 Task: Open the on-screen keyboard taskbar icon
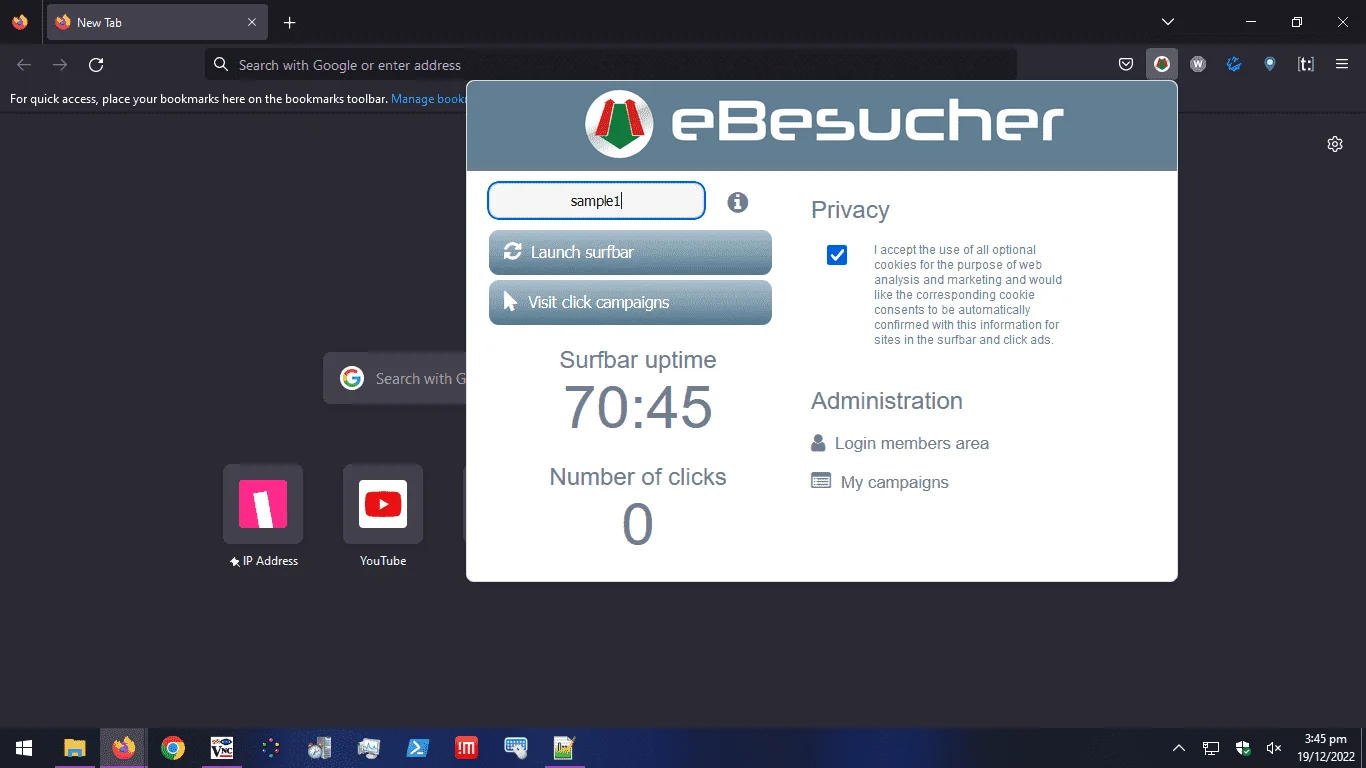point(516,748)
